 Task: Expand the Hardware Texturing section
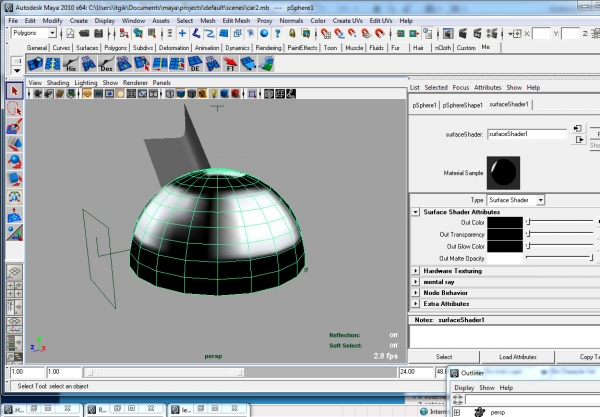pyautogui.click(x=416, y=271)
